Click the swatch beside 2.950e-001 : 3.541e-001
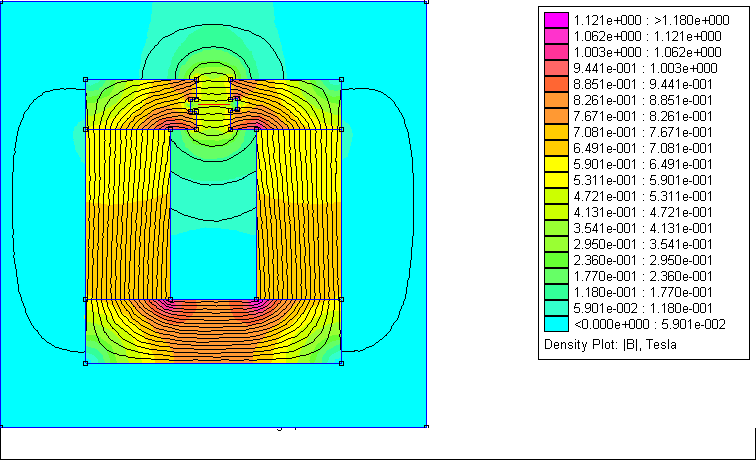The width and height of the screenshot is (756, 460). click(x=556, y=244)
